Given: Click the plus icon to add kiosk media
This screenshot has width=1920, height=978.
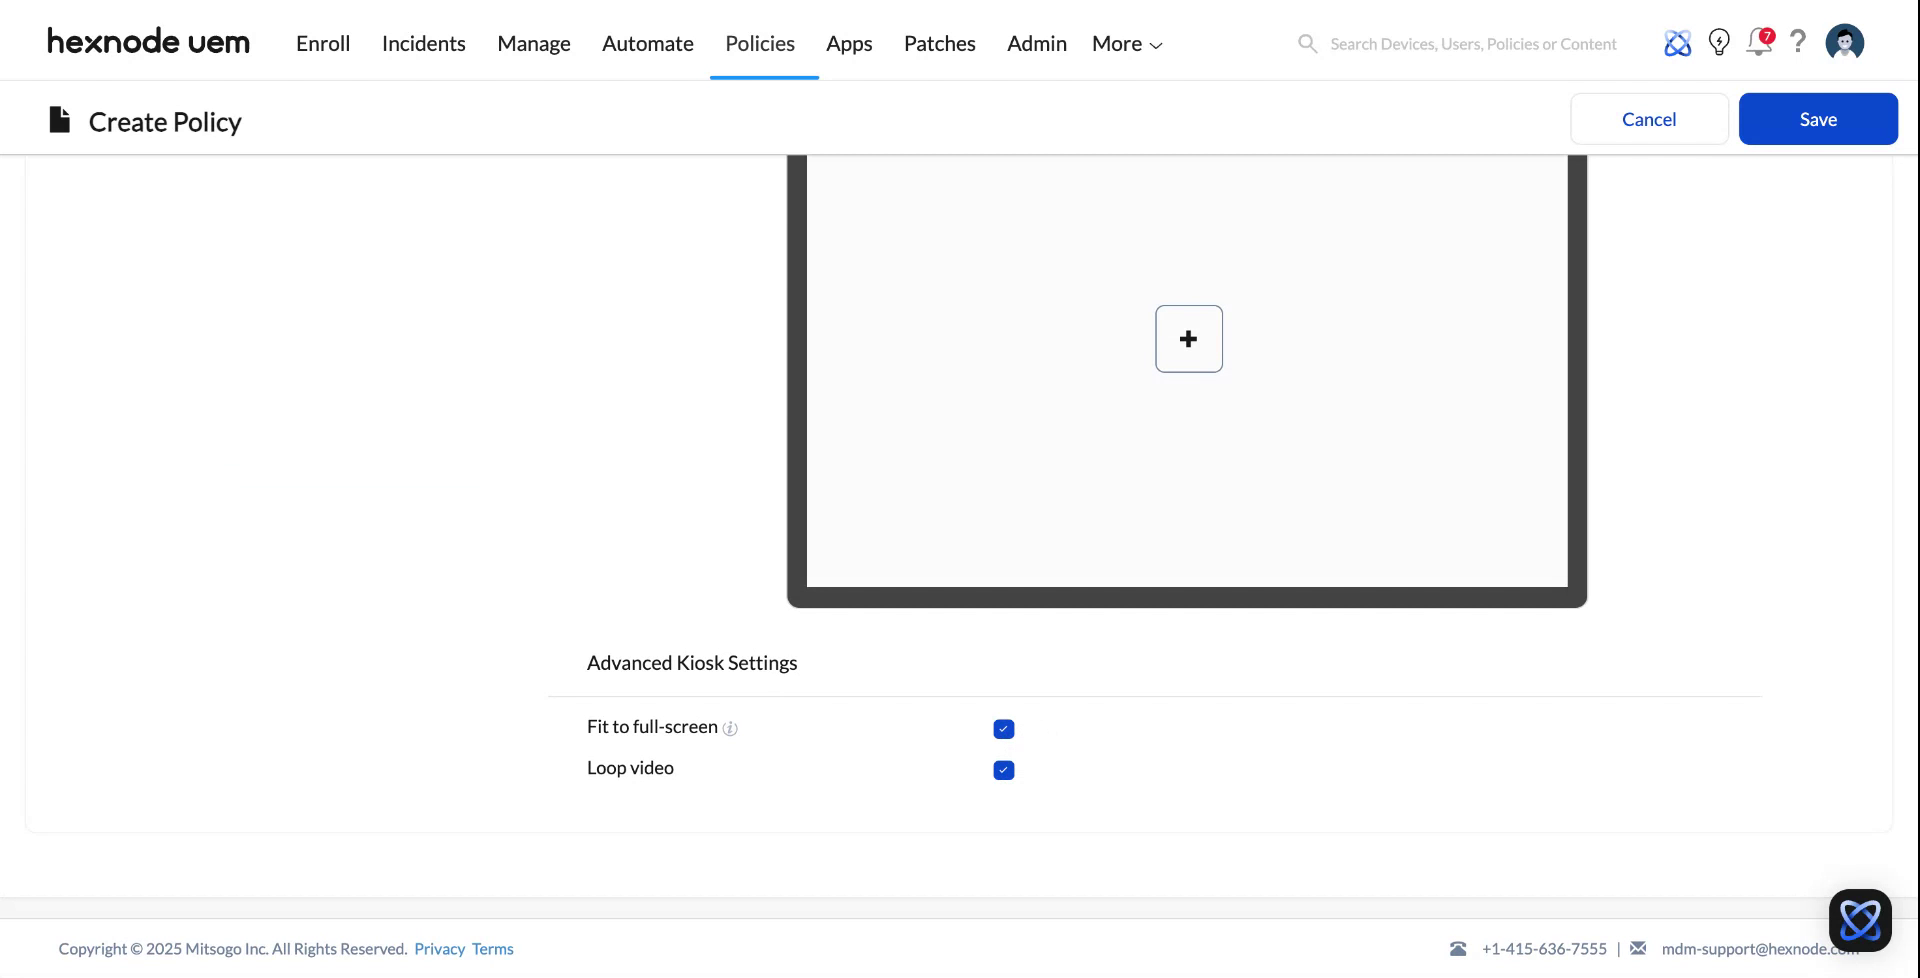Looking at the screenshot, I should (x=1188, y=338).
